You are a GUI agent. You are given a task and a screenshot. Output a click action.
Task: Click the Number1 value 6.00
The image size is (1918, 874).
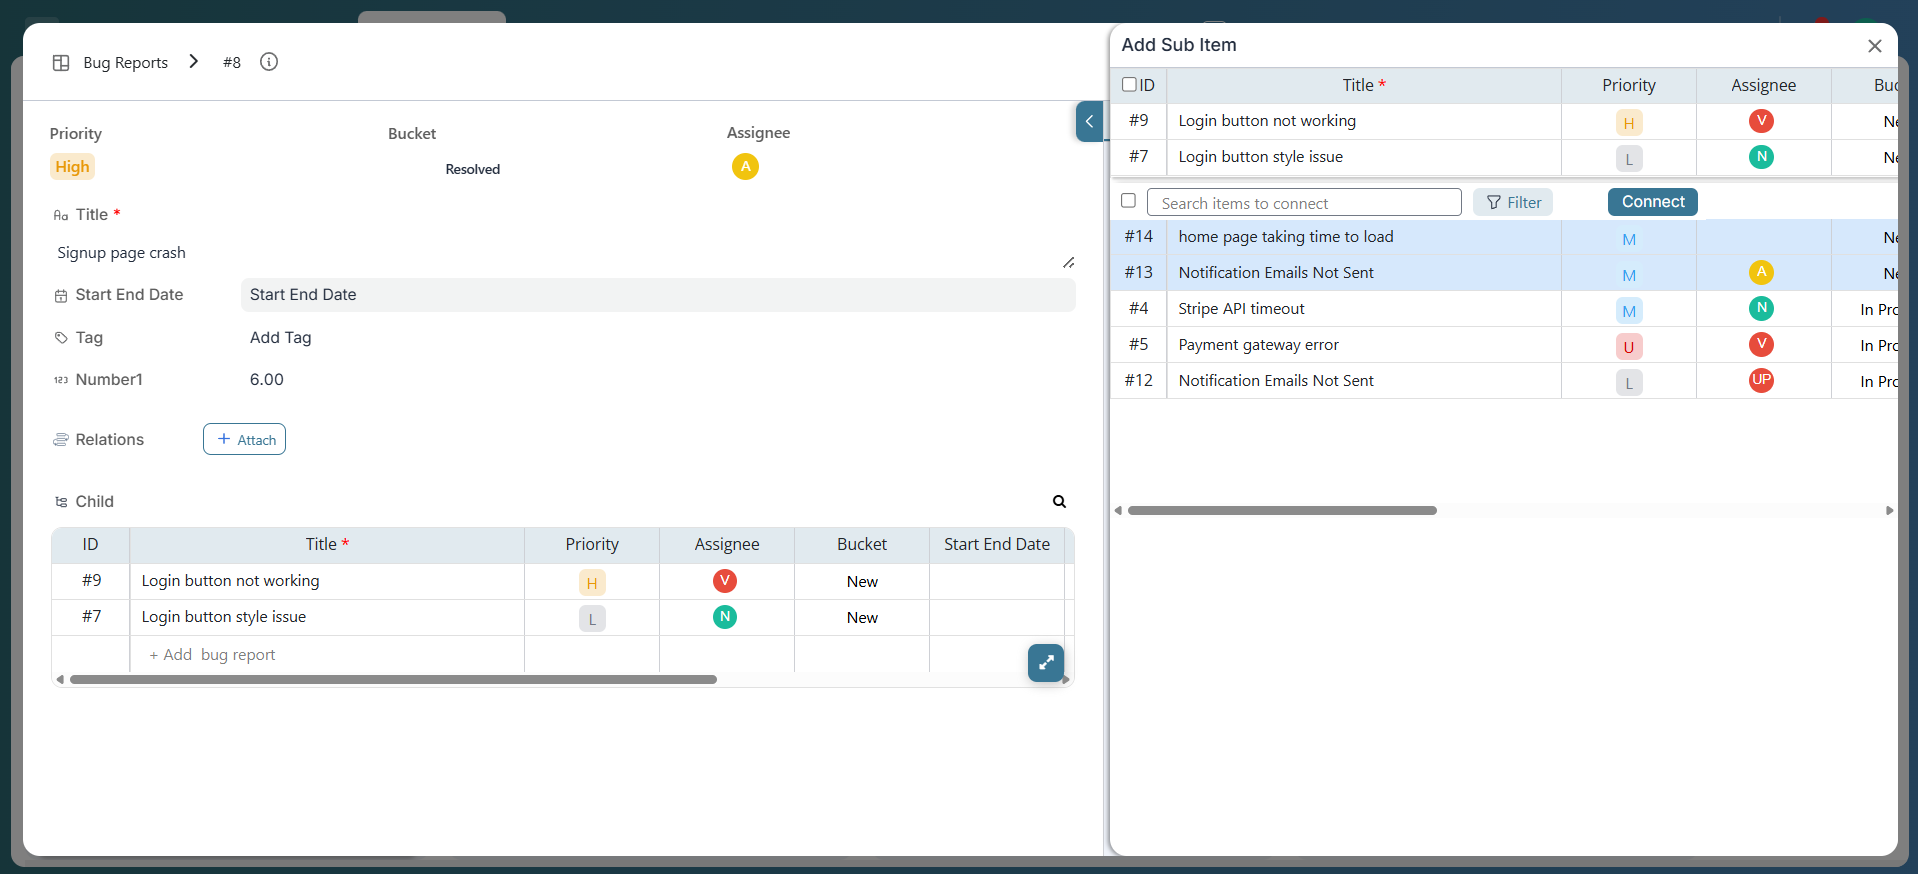(x=267, y=380)
